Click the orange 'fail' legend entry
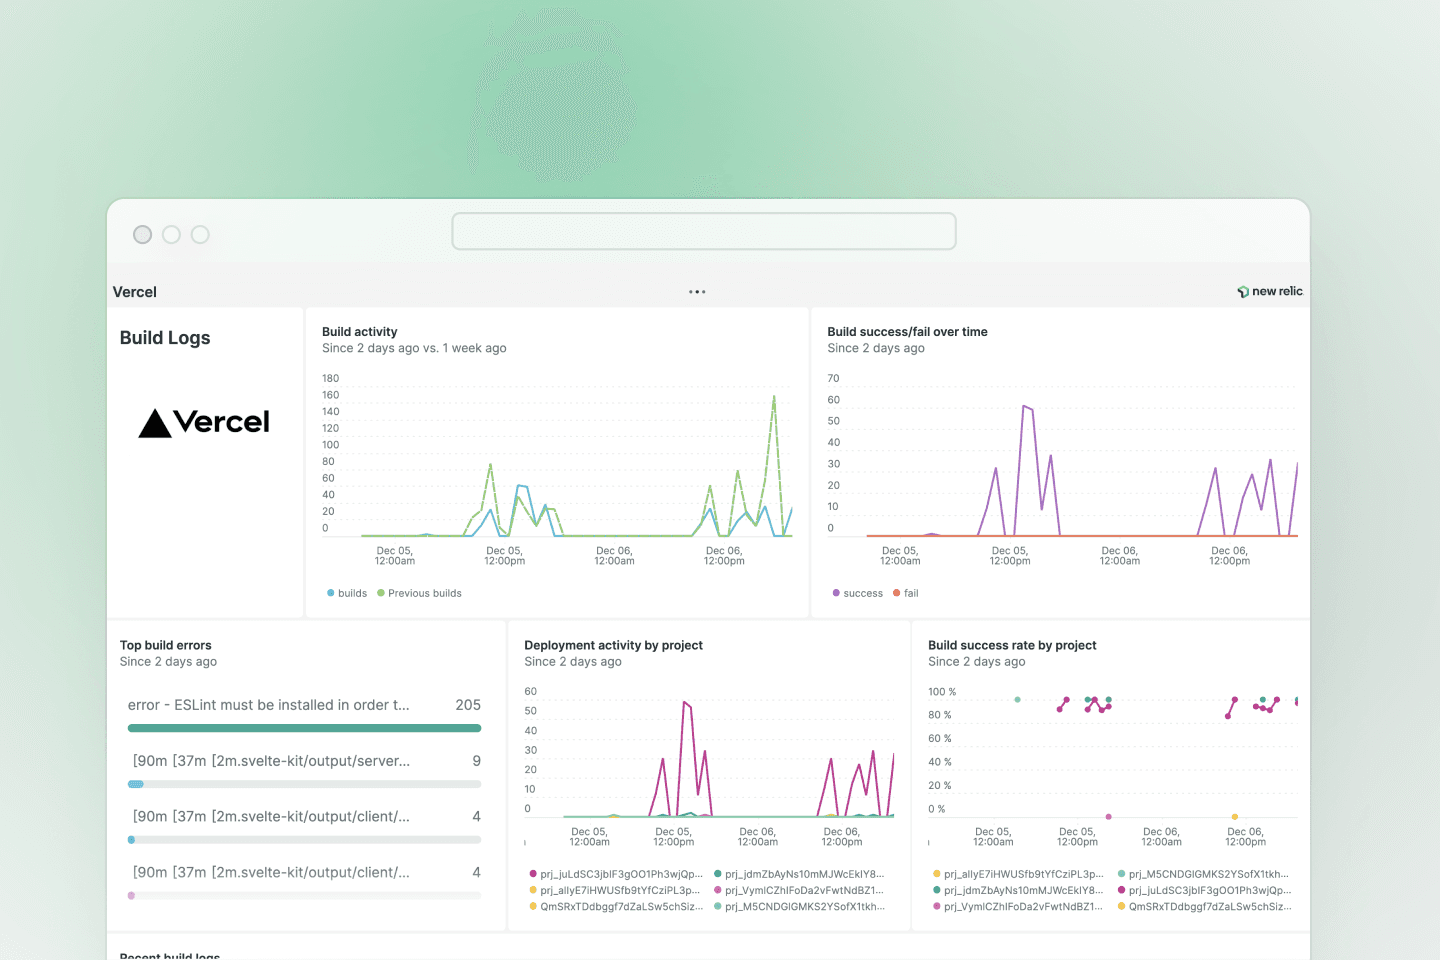The image size is (1440, 960). click(906, 593)
